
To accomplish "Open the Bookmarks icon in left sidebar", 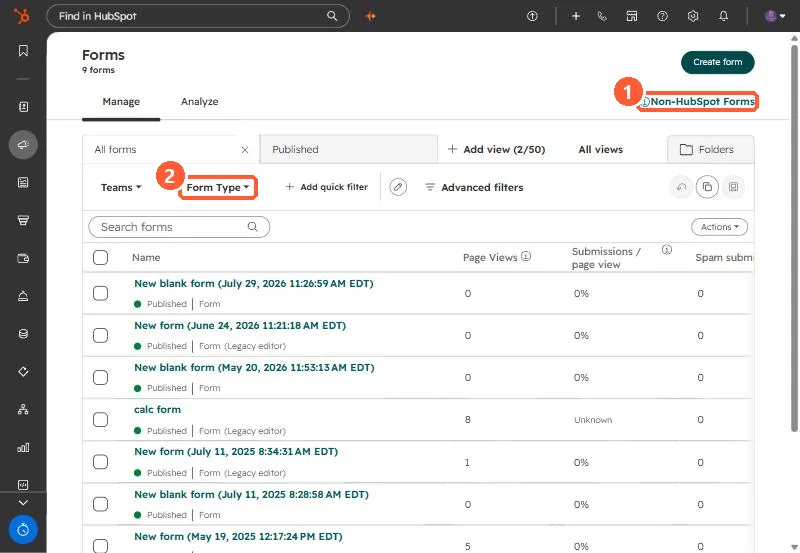I will 23,51.
